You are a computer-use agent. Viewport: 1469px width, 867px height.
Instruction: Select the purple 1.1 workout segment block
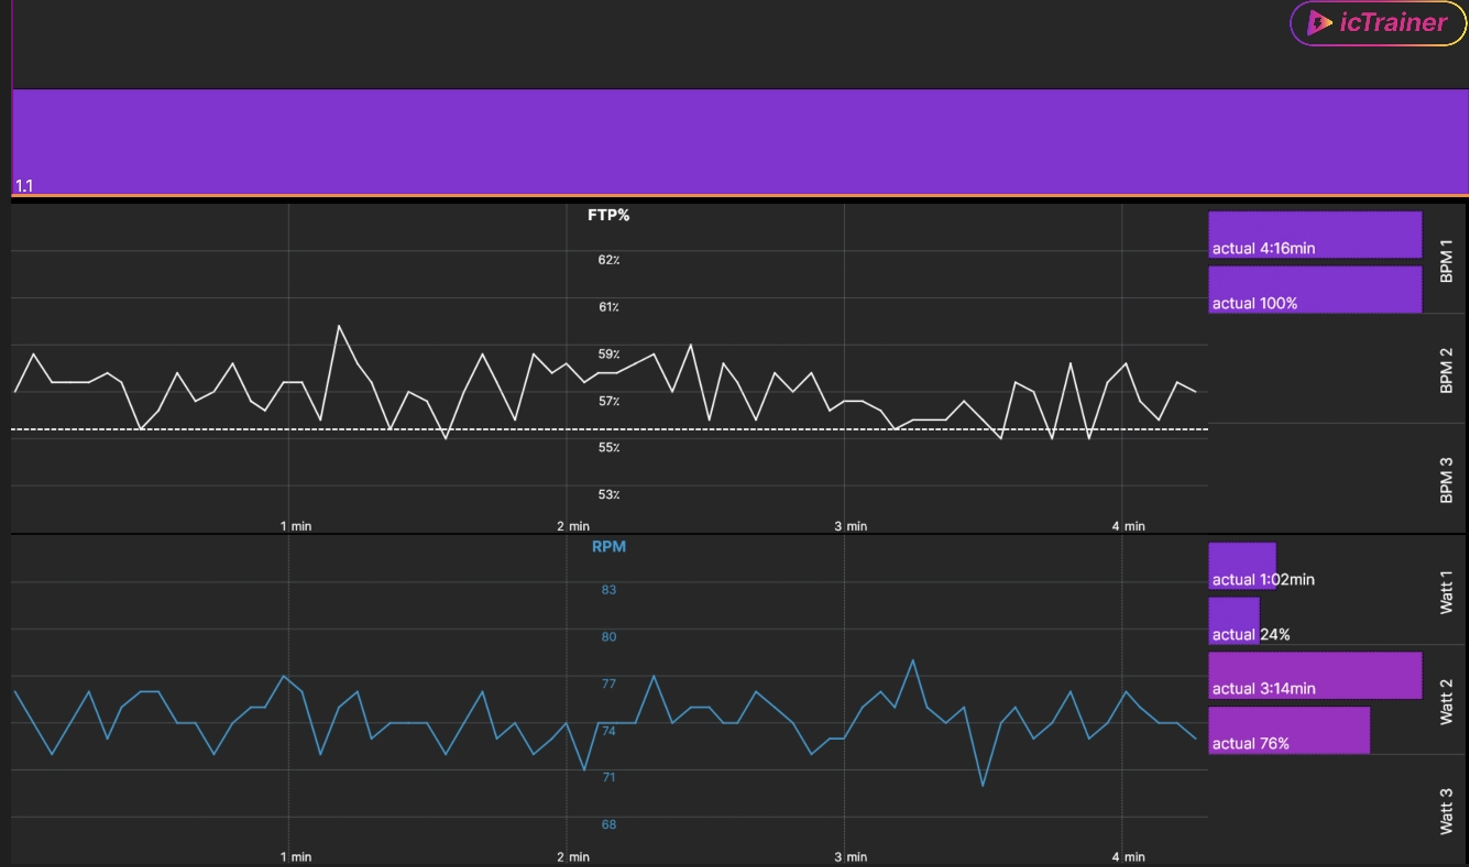[x=740, y=142]
